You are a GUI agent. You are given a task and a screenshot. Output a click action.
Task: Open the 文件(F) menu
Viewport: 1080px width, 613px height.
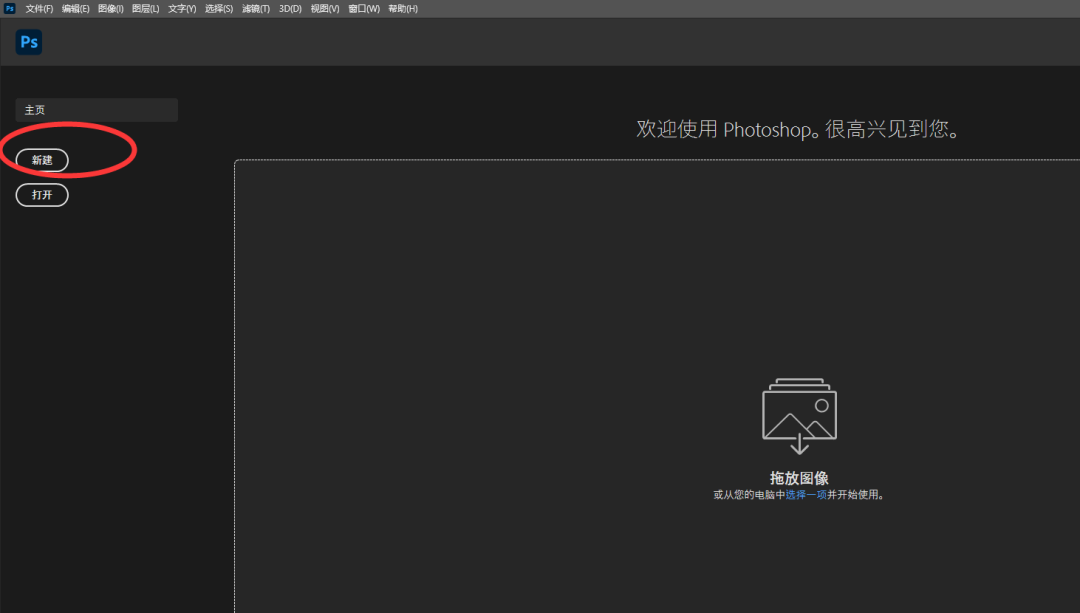point(39,9)
